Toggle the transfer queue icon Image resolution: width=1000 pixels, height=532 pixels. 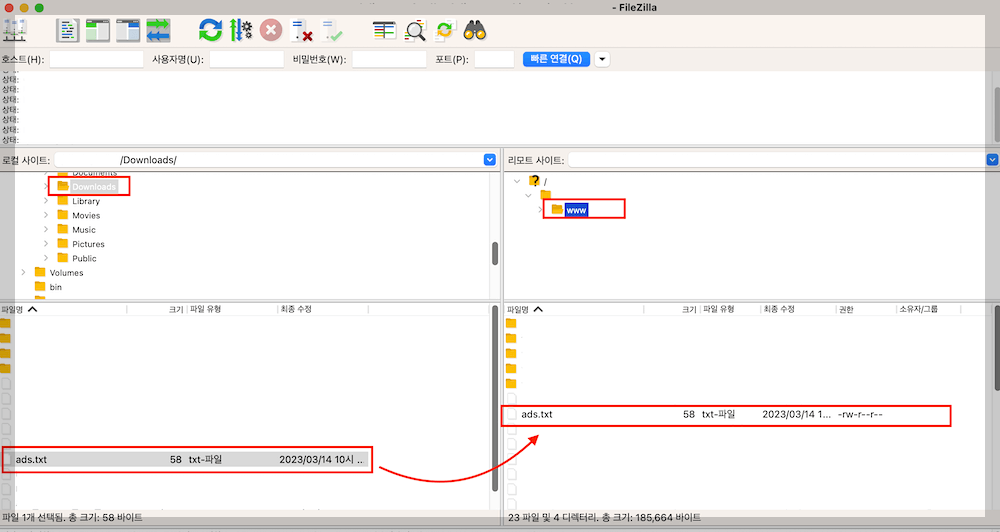[158, 30]
